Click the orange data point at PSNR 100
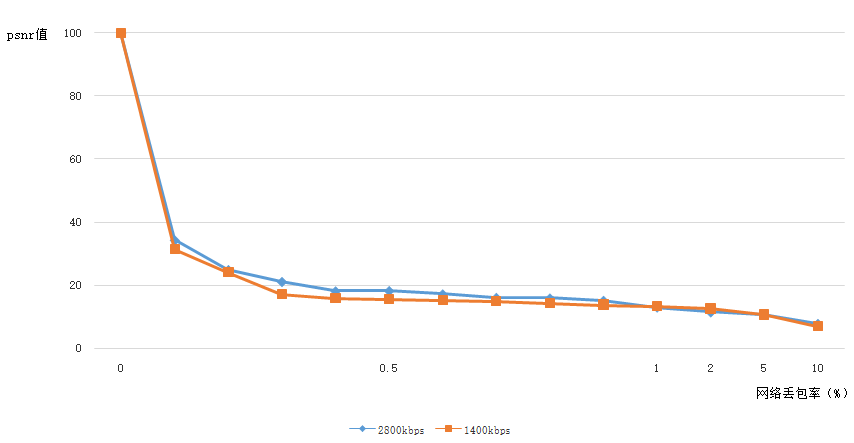Screen dimensions: 854x443 pos(121,33)
